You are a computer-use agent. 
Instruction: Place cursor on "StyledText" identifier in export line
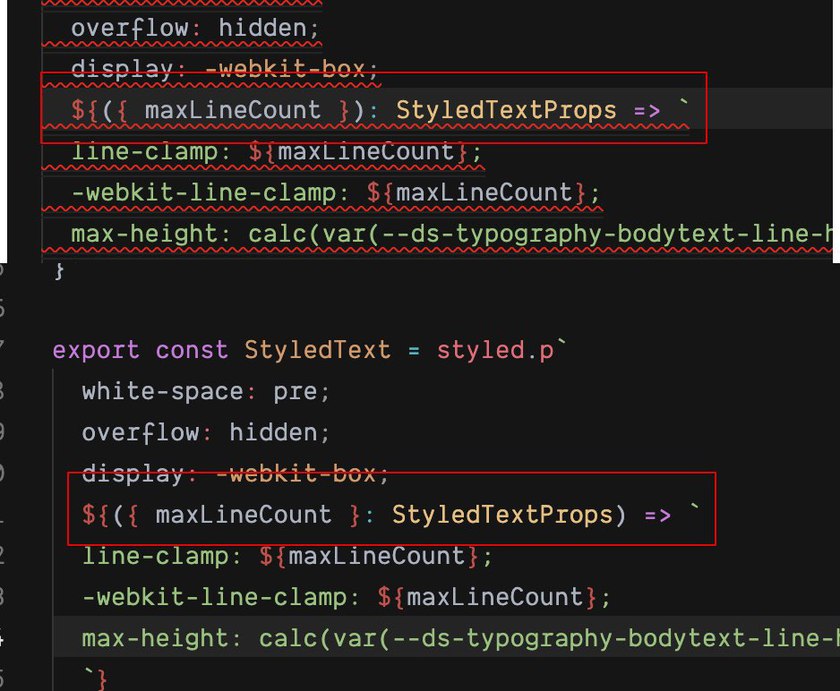tap(317, 350)
